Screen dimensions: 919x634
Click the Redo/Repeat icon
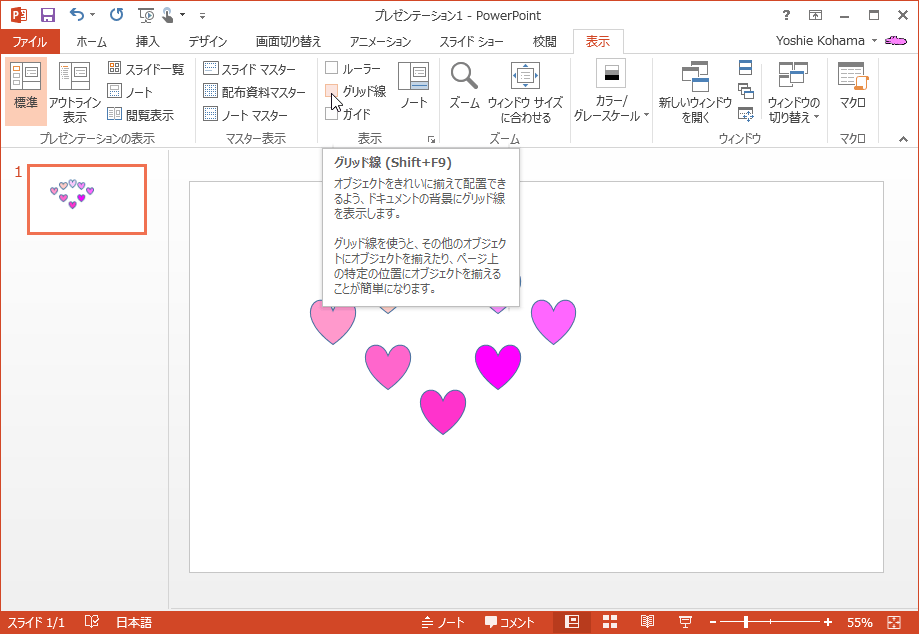tap(117, 15)
